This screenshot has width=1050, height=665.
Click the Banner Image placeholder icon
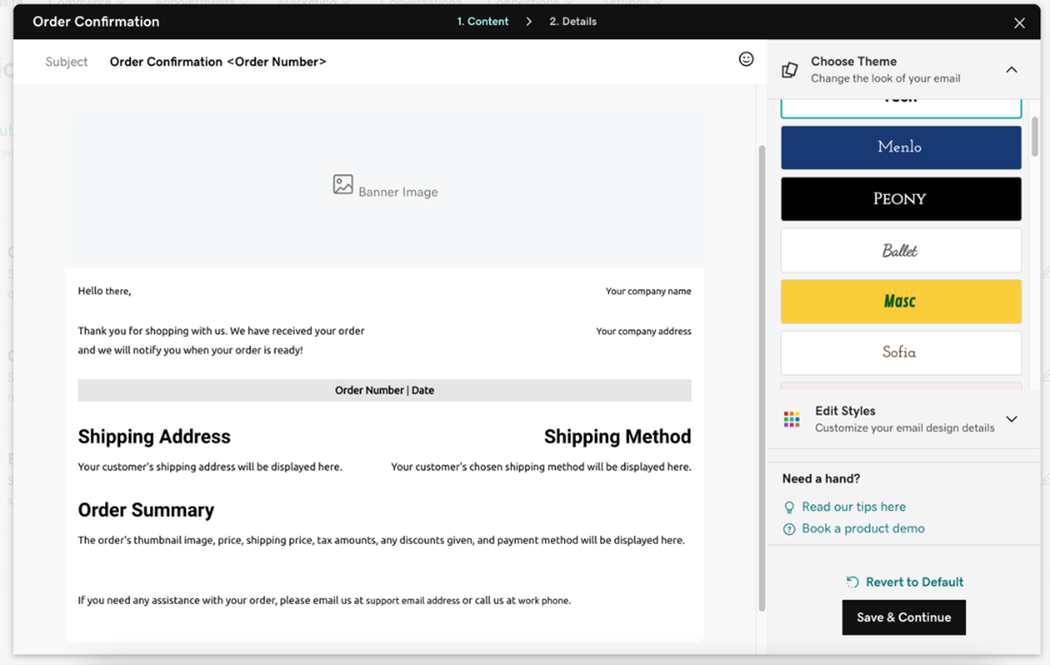click(343, 185)
